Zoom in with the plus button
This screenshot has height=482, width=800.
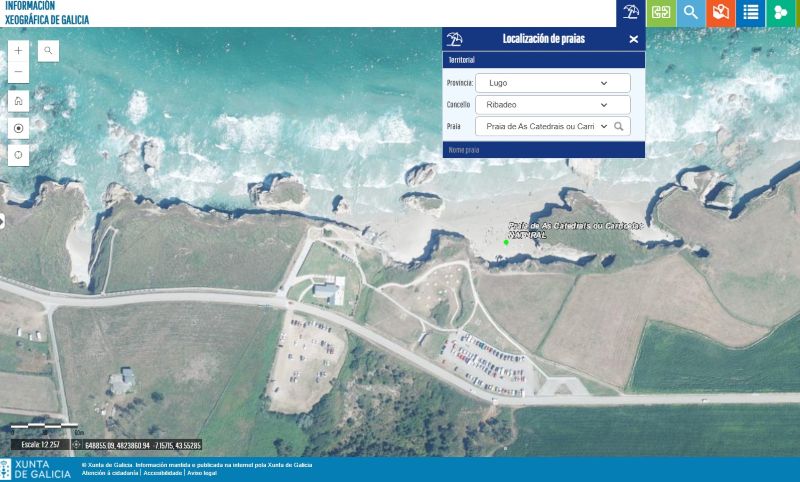[x=18, y=50]
